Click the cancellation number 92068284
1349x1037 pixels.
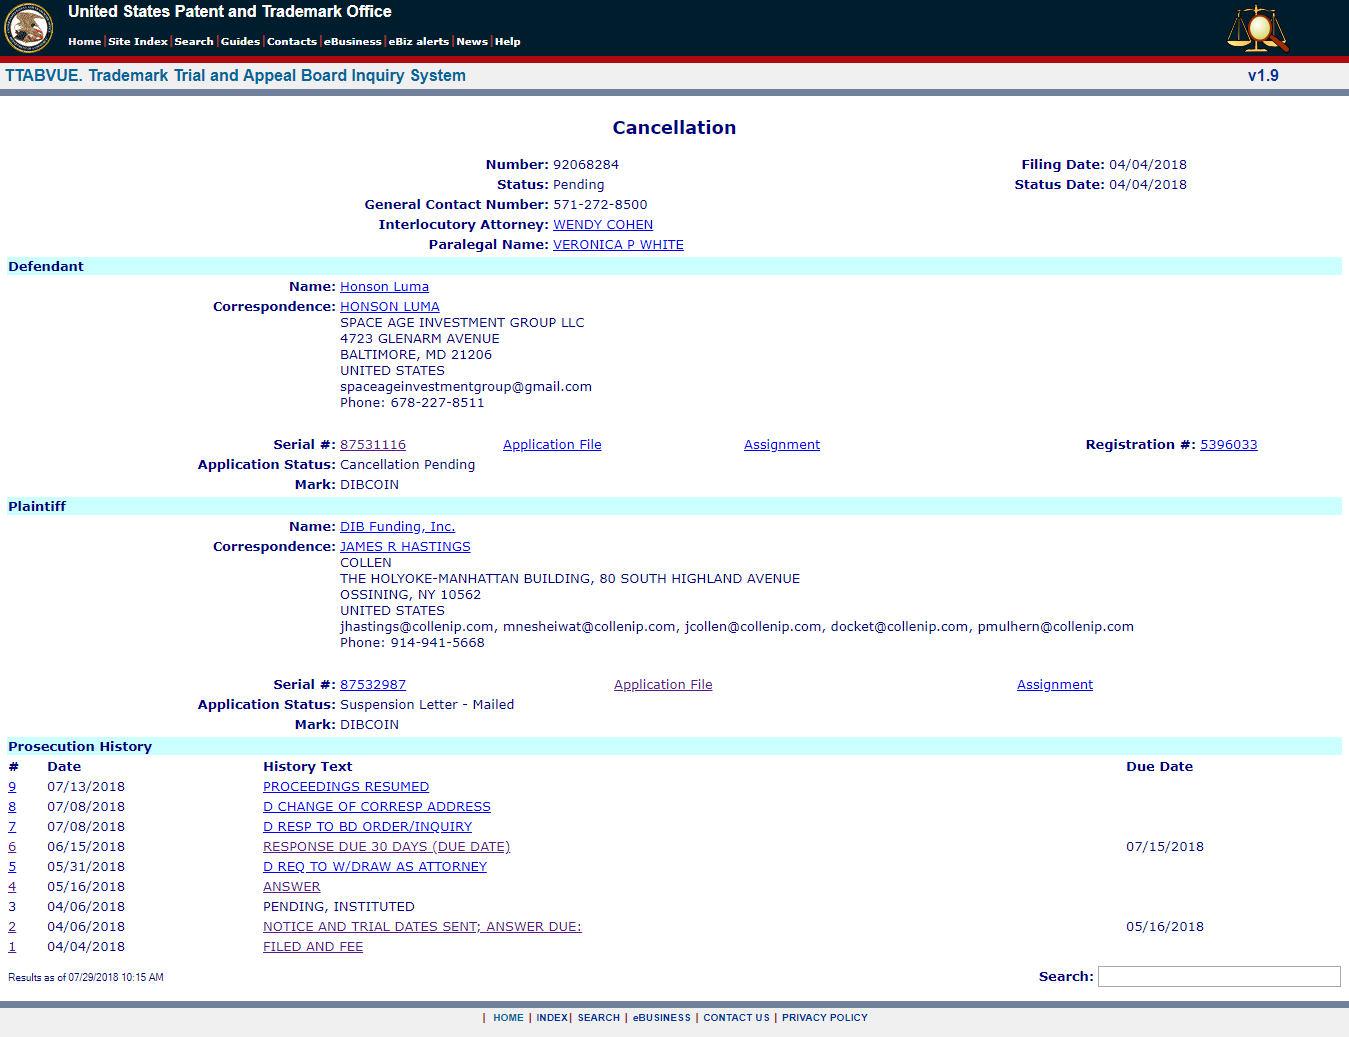point(586,165)
